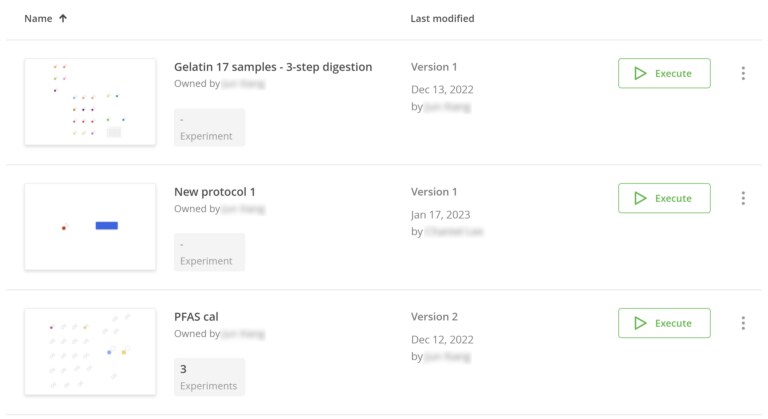
Task: Open more options for New protocol 1
Action: coord(743,198)
